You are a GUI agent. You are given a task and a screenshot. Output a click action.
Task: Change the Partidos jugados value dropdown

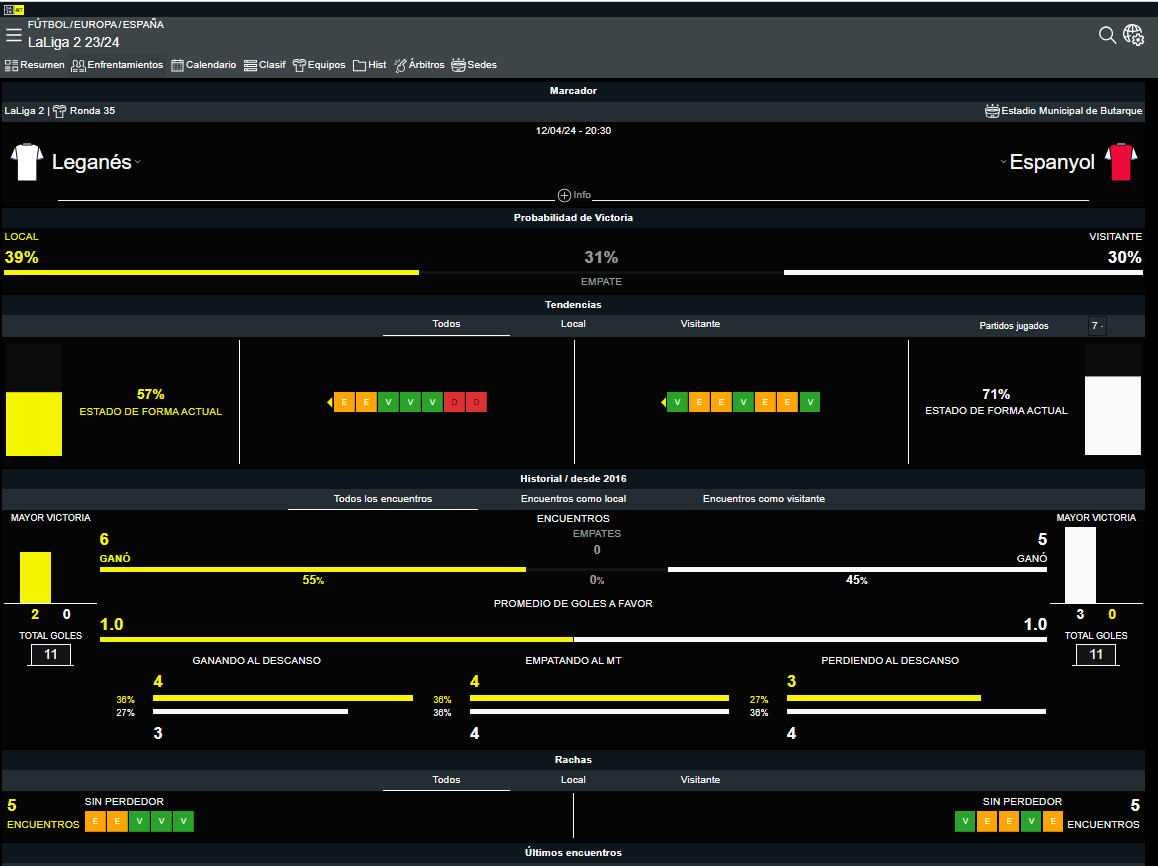point(1097,325)
